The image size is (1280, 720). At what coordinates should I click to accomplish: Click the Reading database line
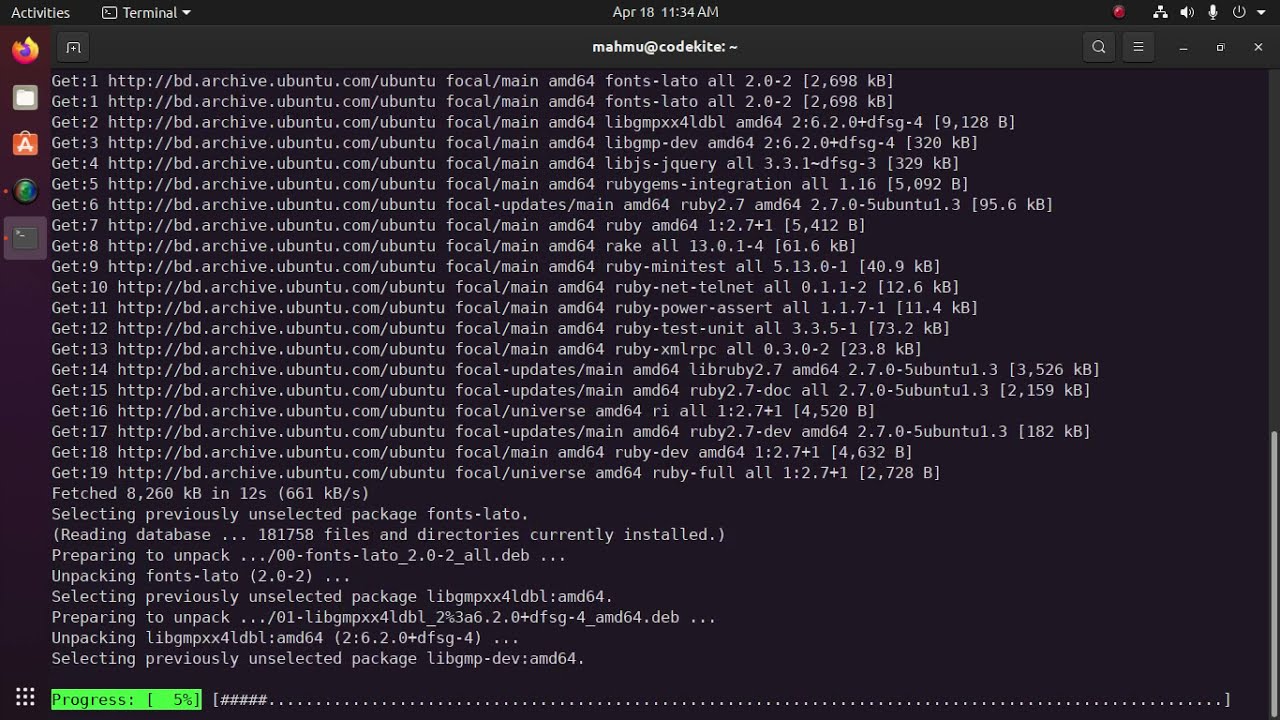tap(388, 535)
